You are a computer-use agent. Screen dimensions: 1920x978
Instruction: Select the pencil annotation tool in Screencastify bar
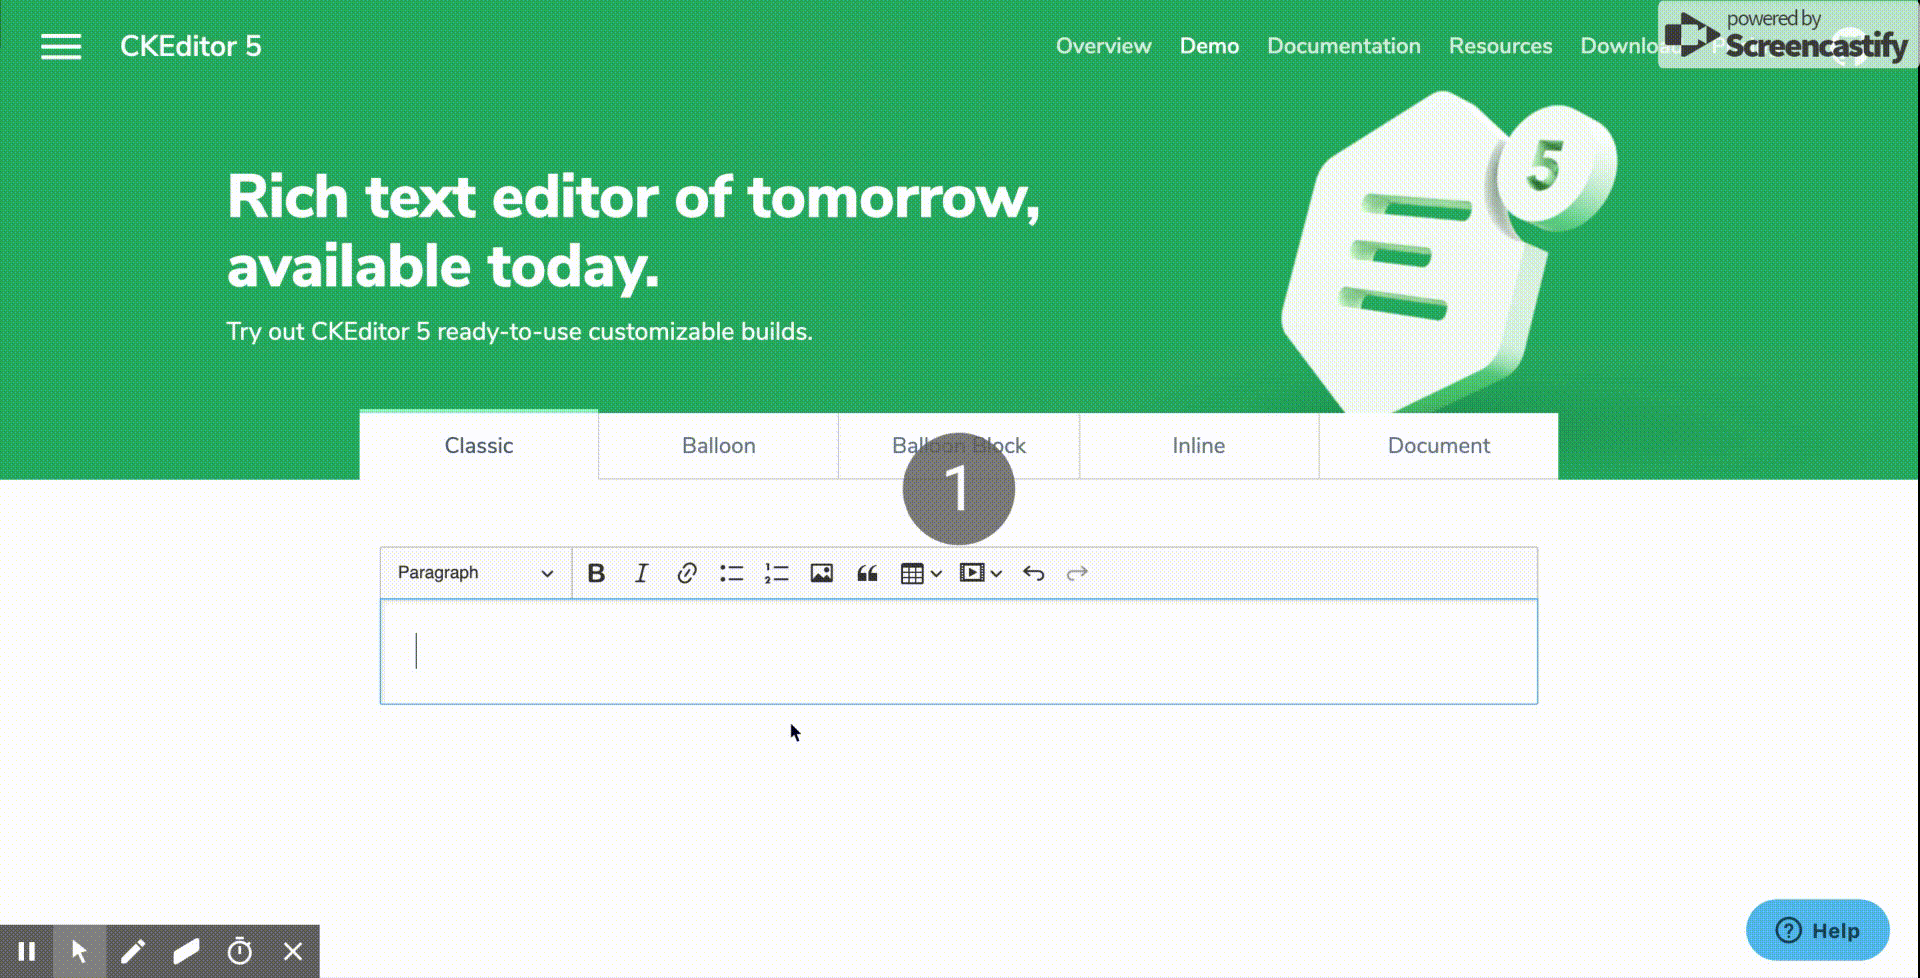tap(134, 951)
